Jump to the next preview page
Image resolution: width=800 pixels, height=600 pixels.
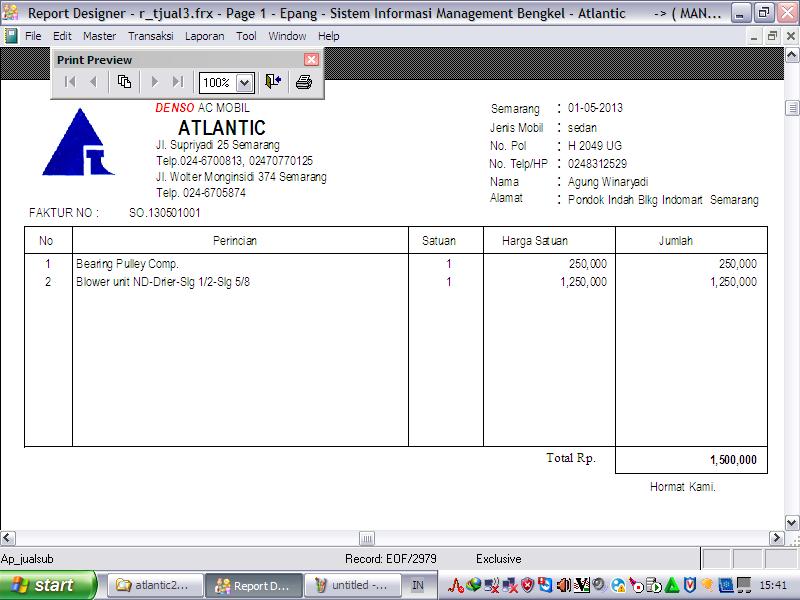click(x=154, y=82)
